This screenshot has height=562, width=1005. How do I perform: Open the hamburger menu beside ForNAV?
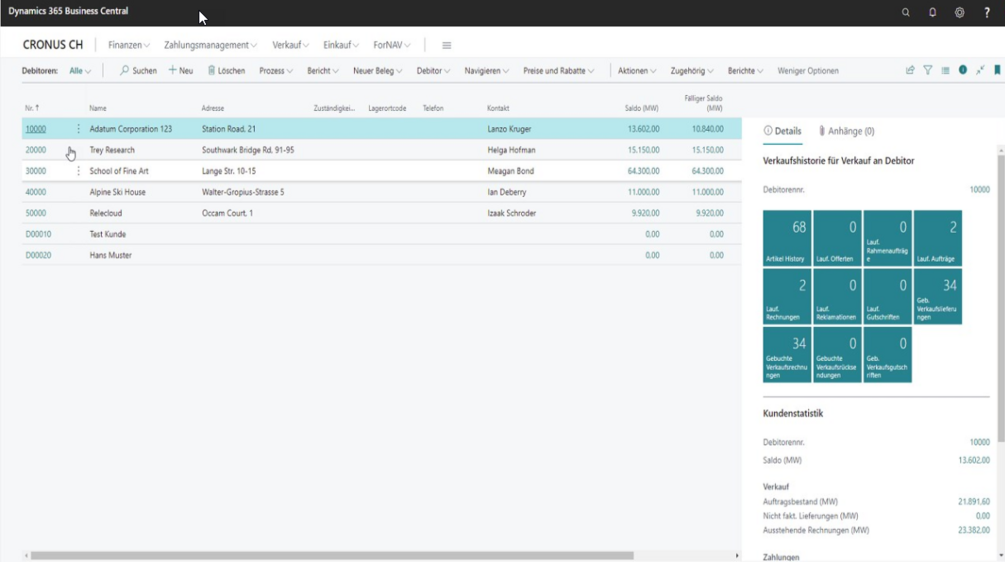coord(447,45)
